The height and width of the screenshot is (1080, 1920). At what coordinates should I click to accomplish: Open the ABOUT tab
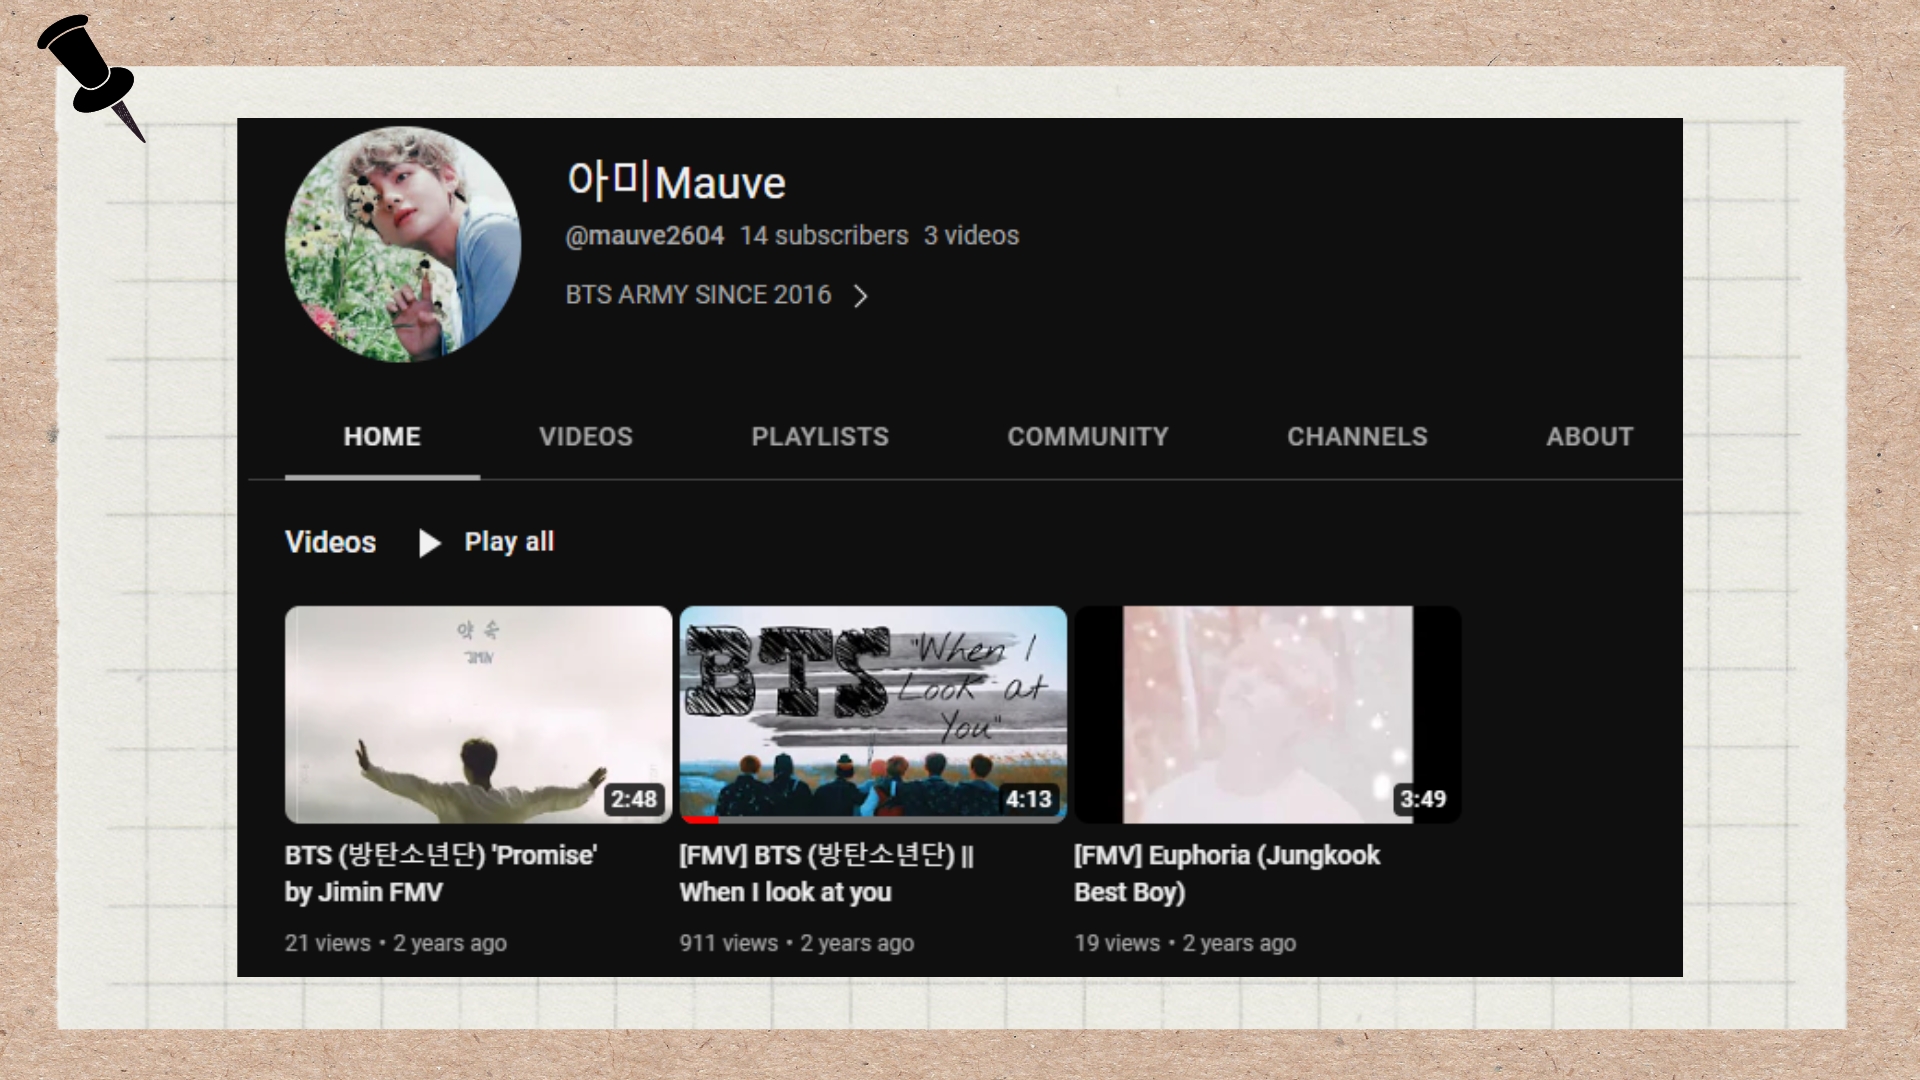click(1590, 437)
